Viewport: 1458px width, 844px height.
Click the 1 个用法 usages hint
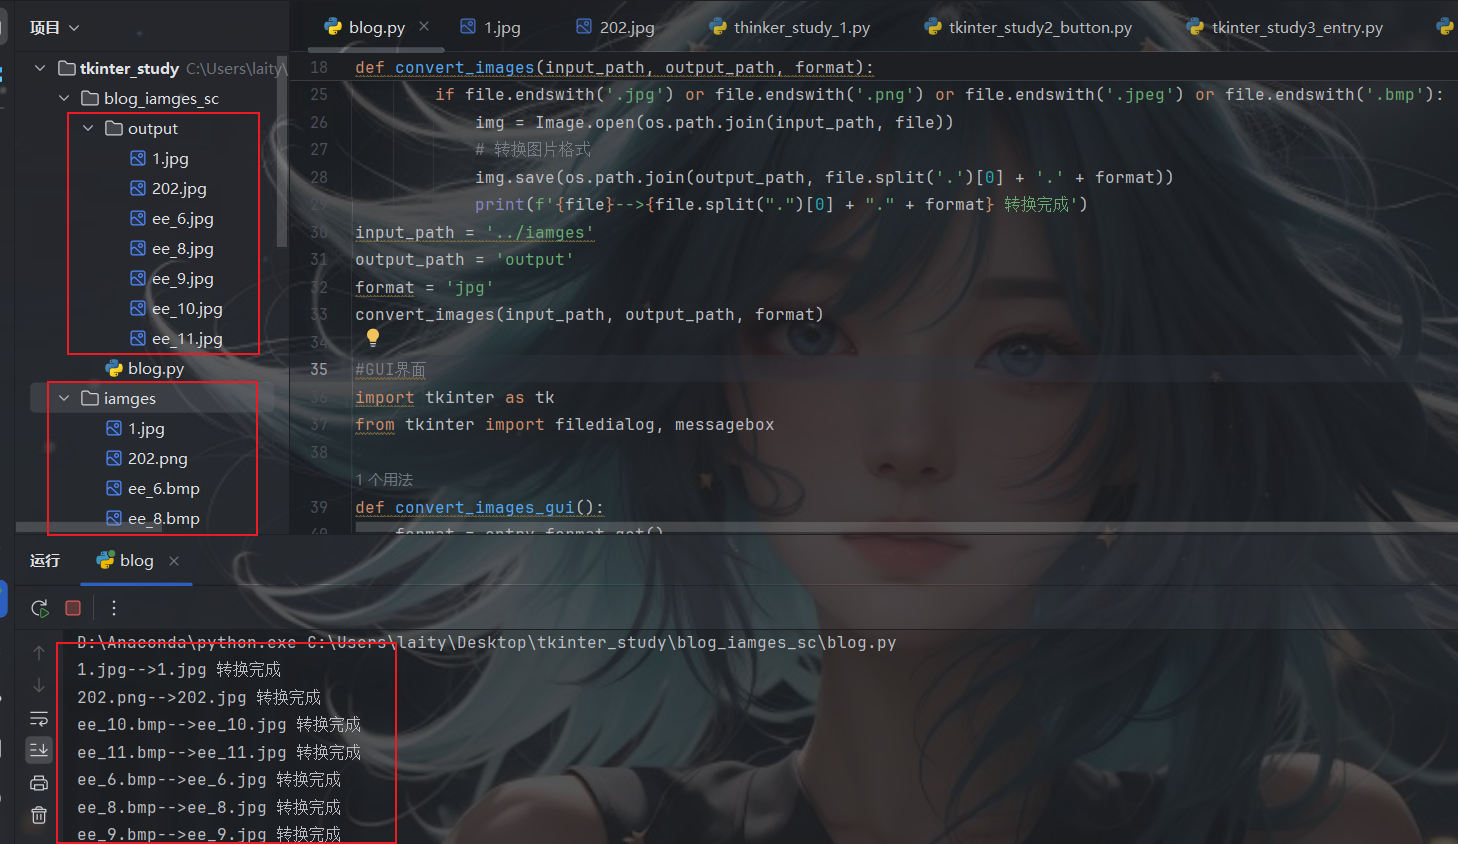pos(384,480)
